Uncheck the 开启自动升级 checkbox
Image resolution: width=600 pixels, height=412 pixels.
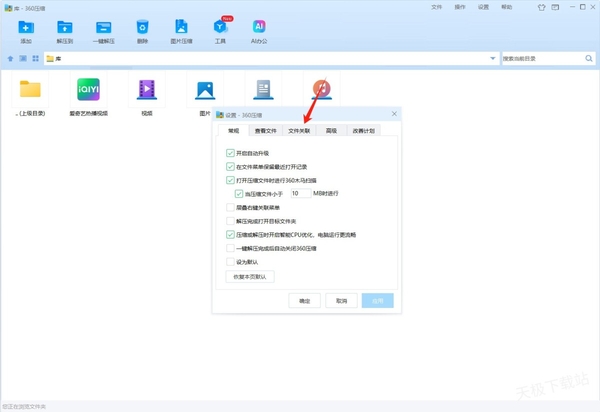[x=231, y=153]
